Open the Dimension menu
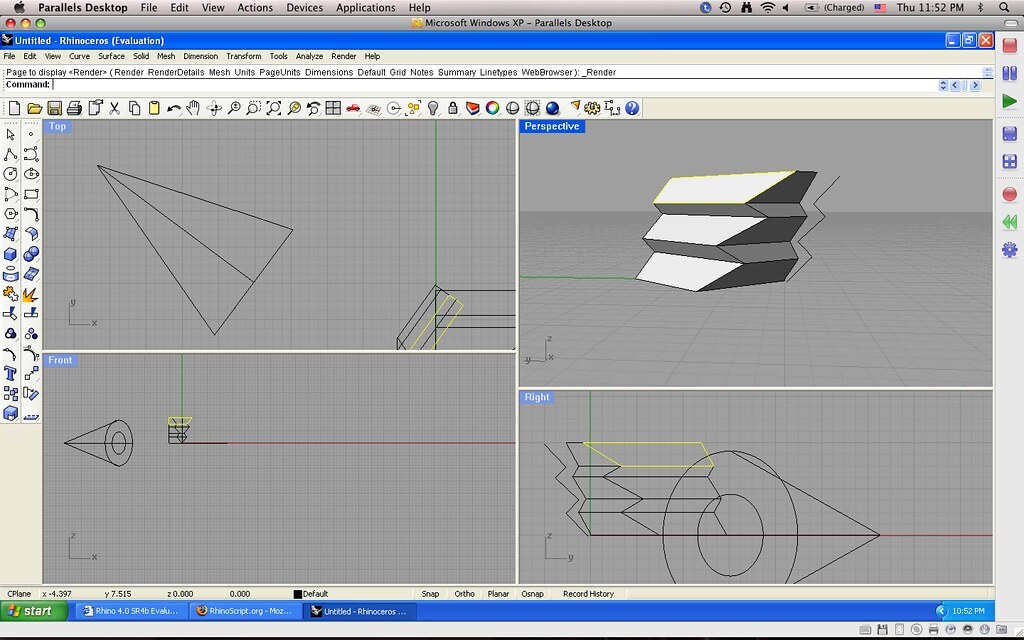The width and height of the screenshot is (1024, 640). click(x=200, y=56)
